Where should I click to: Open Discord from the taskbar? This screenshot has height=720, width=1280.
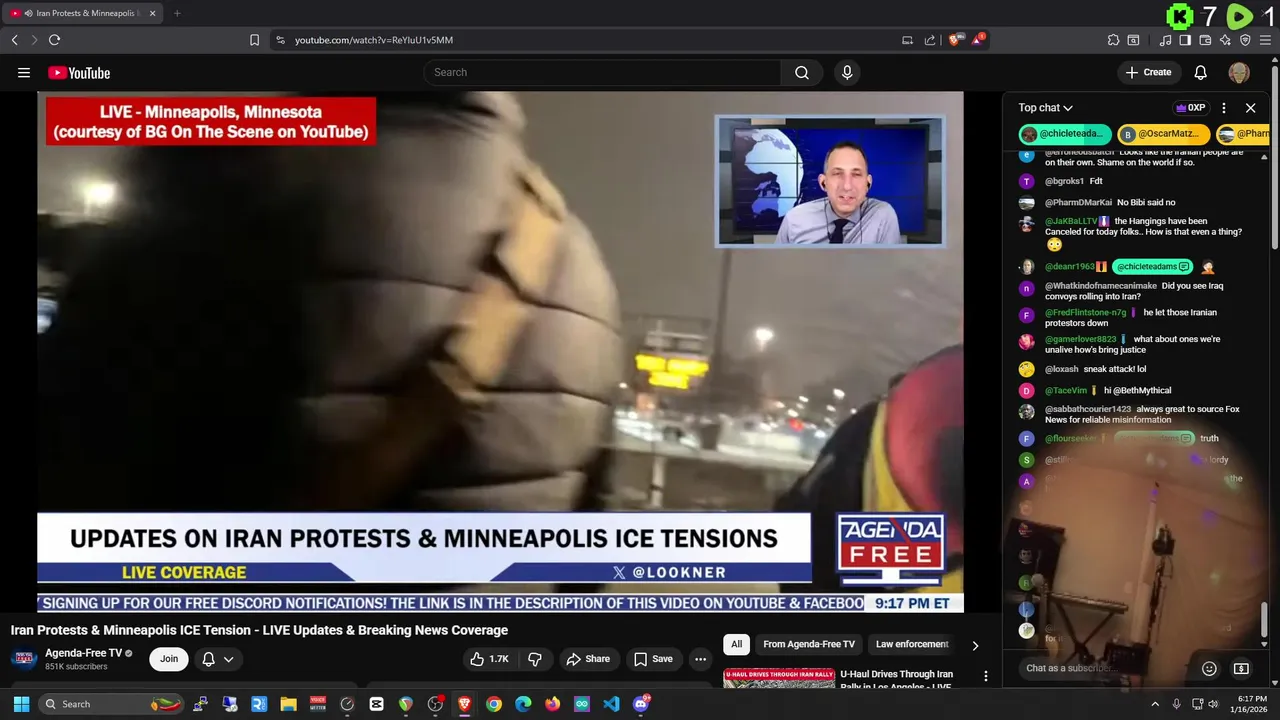pyautogui.click(x=641, y=704)
